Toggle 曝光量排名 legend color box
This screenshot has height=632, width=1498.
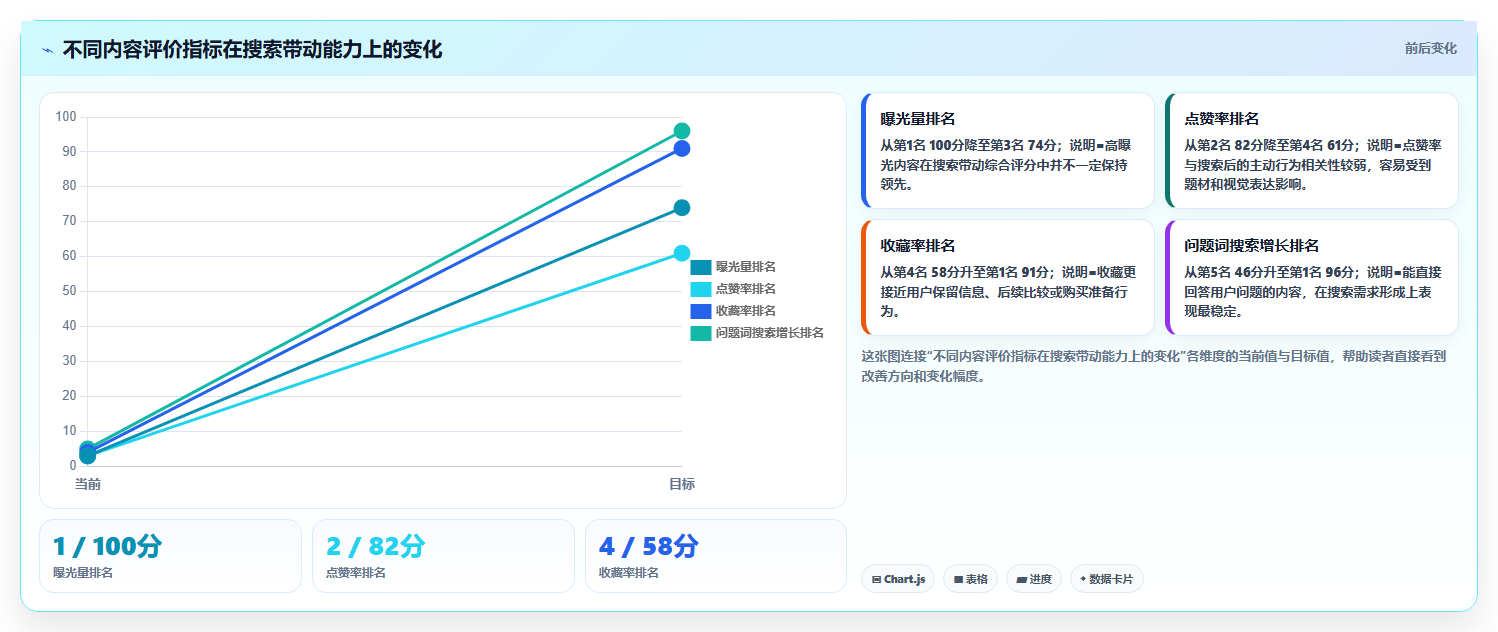tap(701, 267)
